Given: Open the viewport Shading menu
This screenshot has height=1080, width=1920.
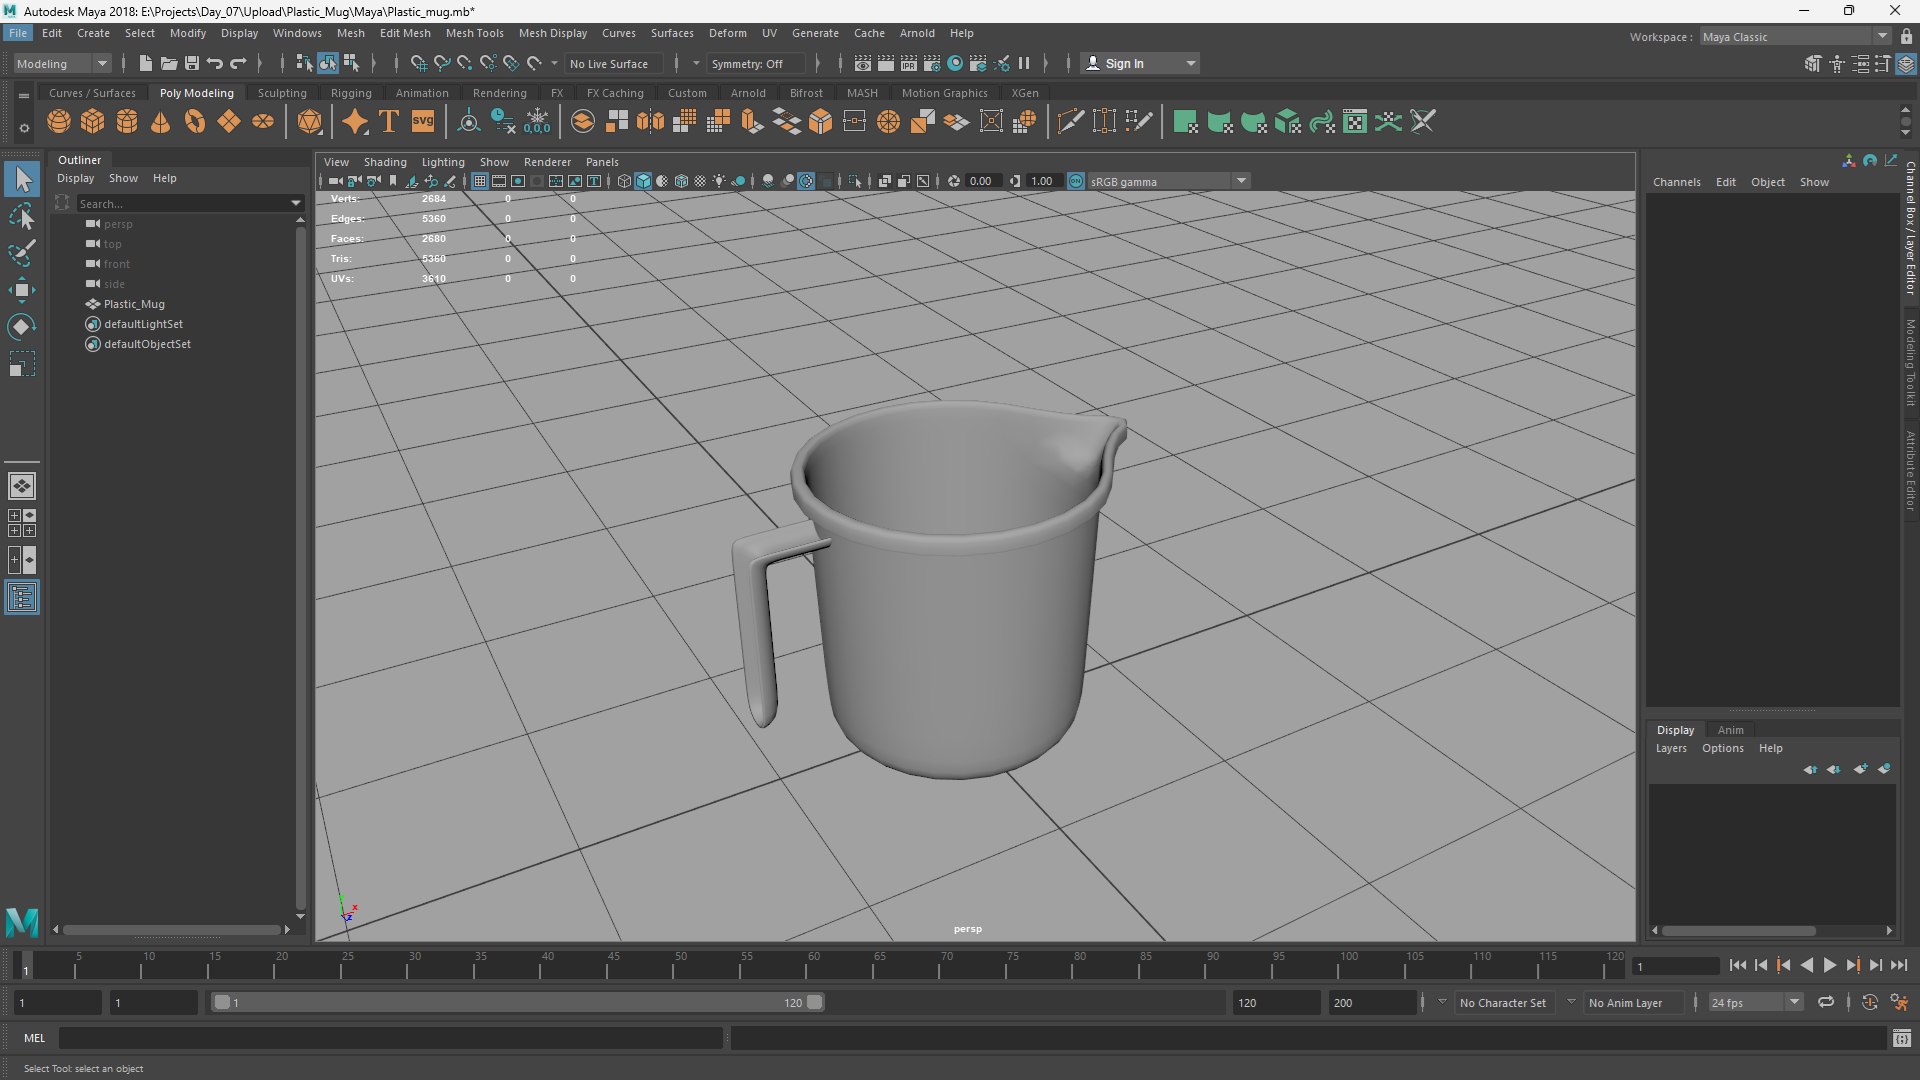Looking at the screenshot, I should pos(385,162).
